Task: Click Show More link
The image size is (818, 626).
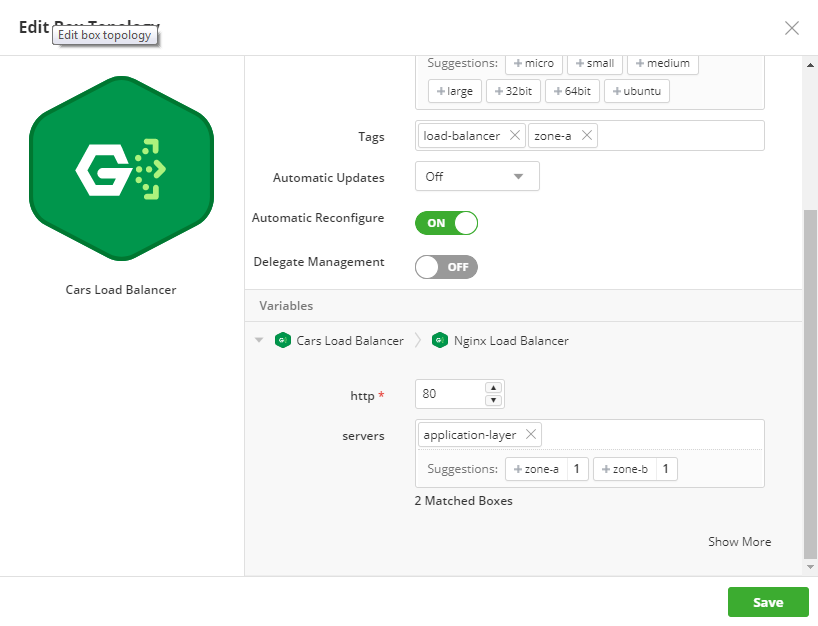Action: [x=739, y=542]
